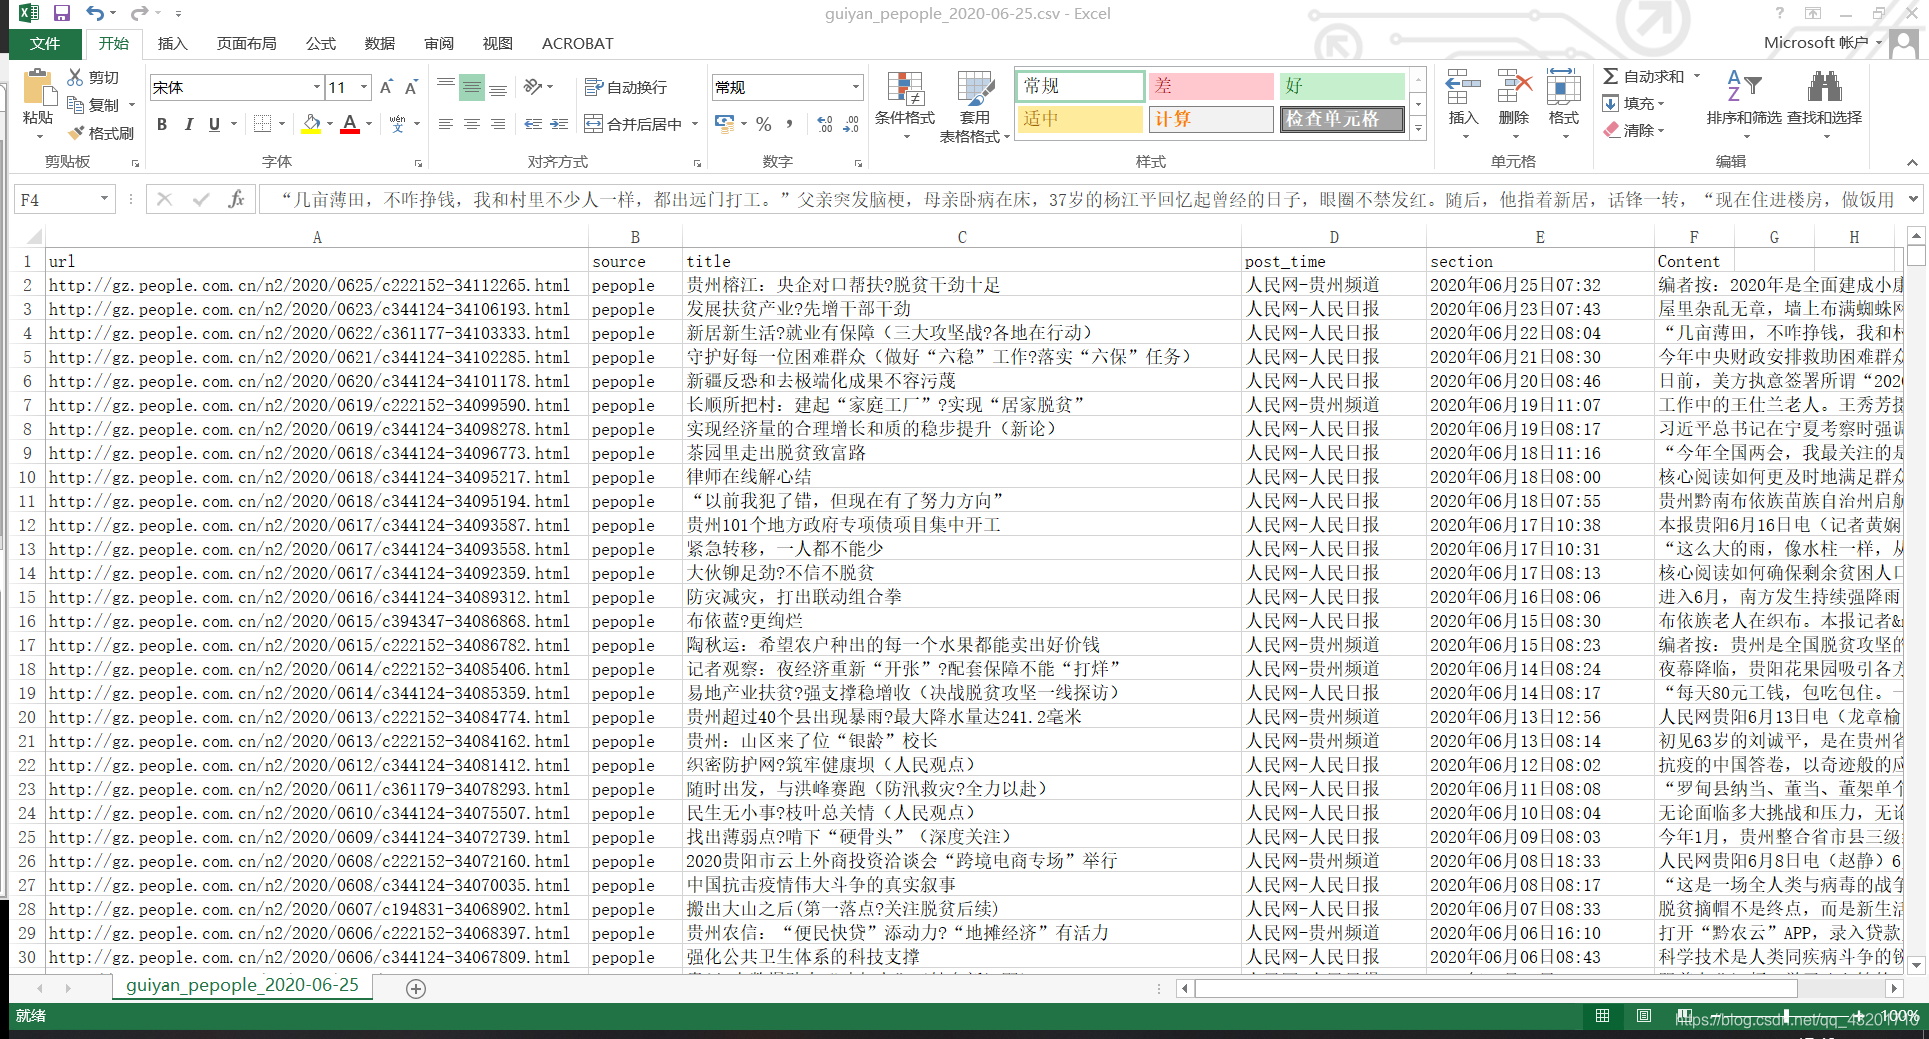
Task: Apply the Bad (差) cell style
Action: [x=1210, y=86]
